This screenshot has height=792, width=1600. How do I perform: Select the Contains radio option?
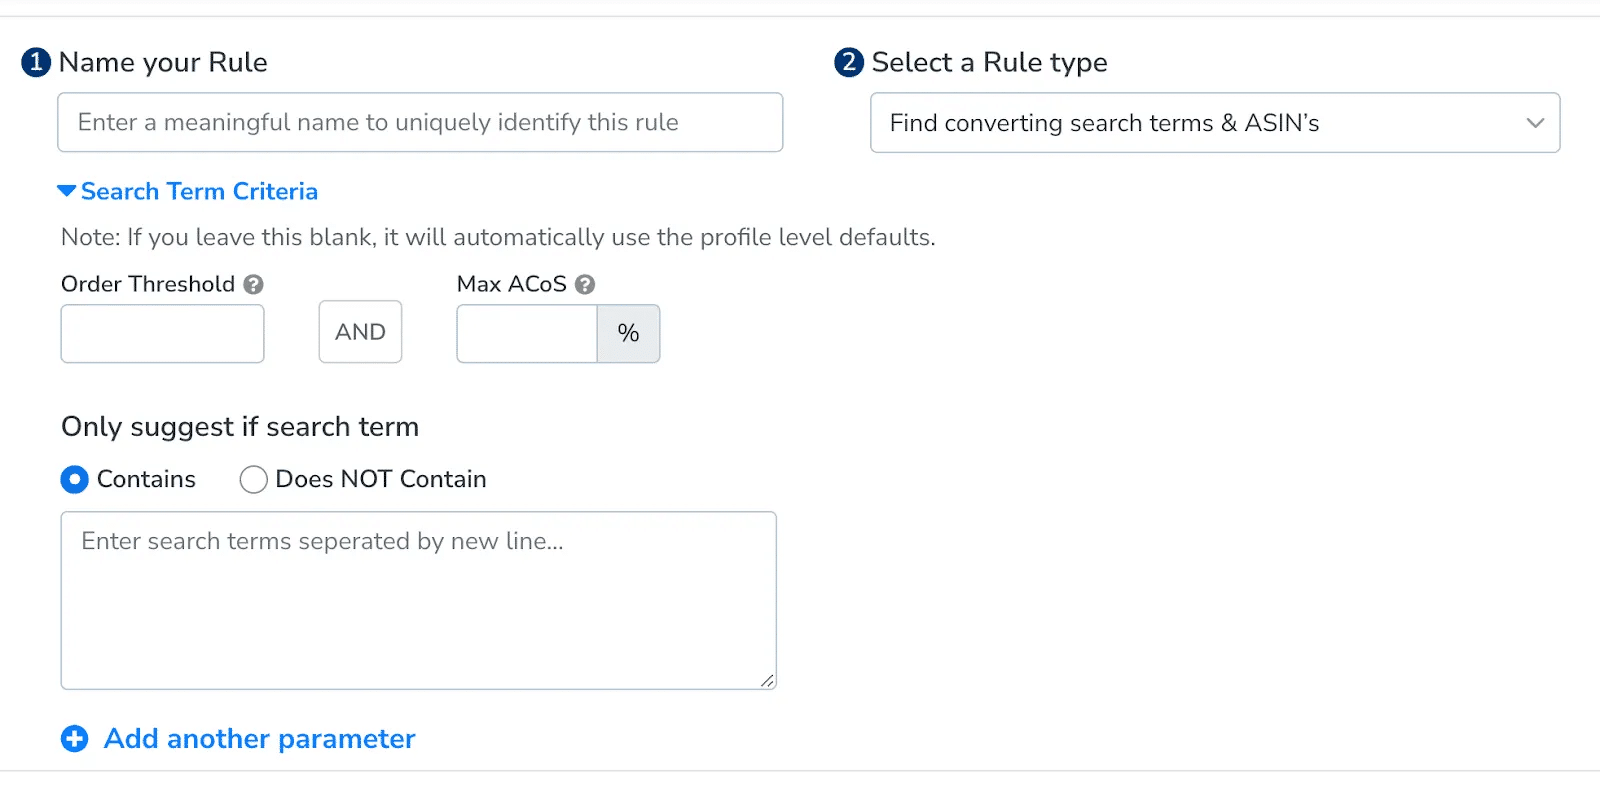tap(75, 480)
